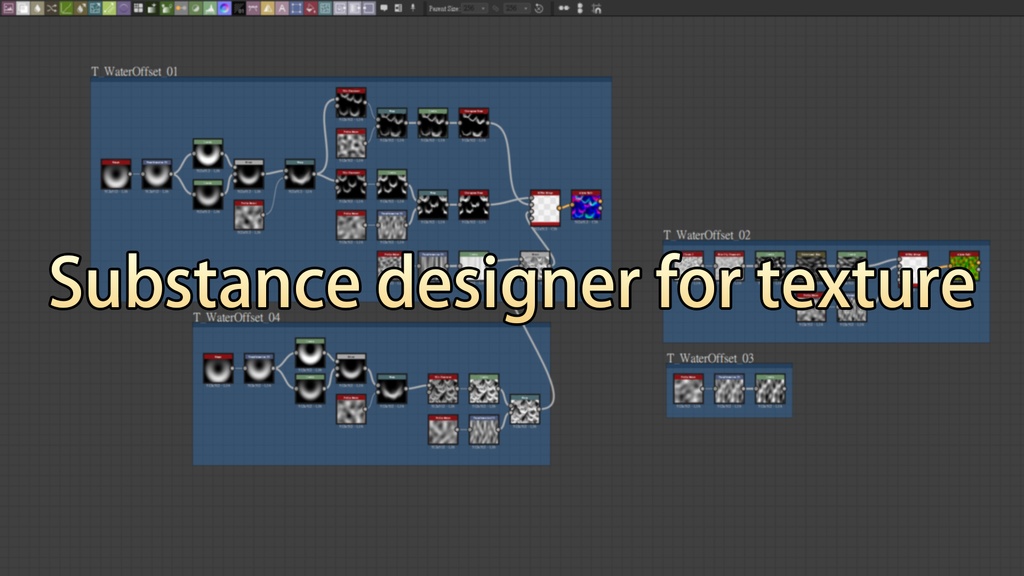Add a Directional Warp node
1024x576 pixels.
click(95, 8)
